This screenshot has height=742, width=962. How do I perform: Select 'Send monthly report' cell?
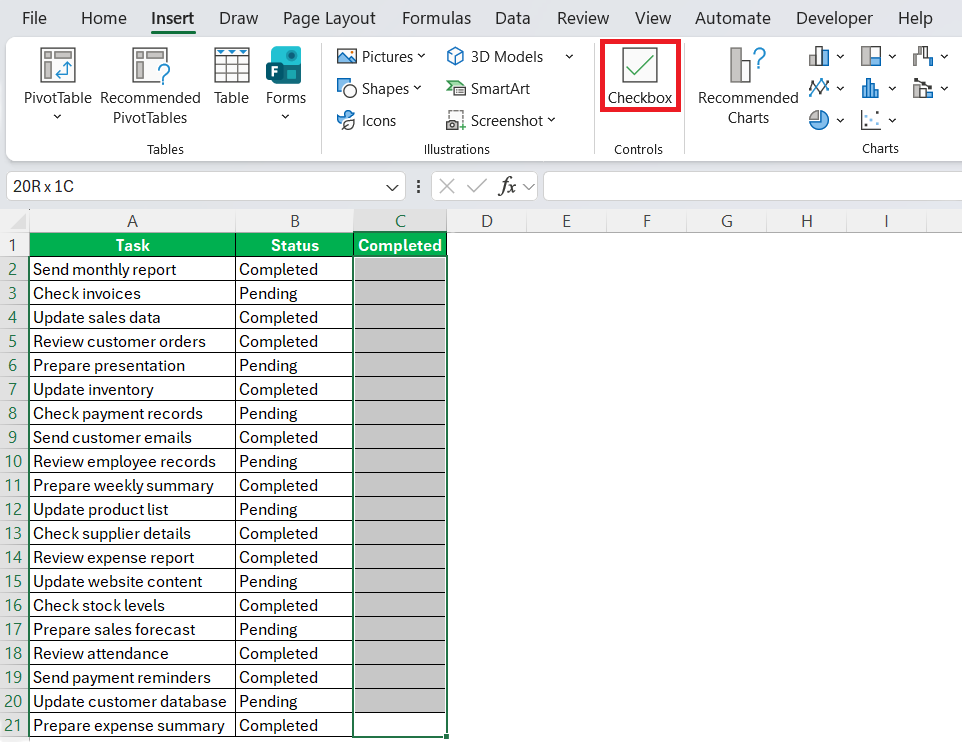(132, 269)
